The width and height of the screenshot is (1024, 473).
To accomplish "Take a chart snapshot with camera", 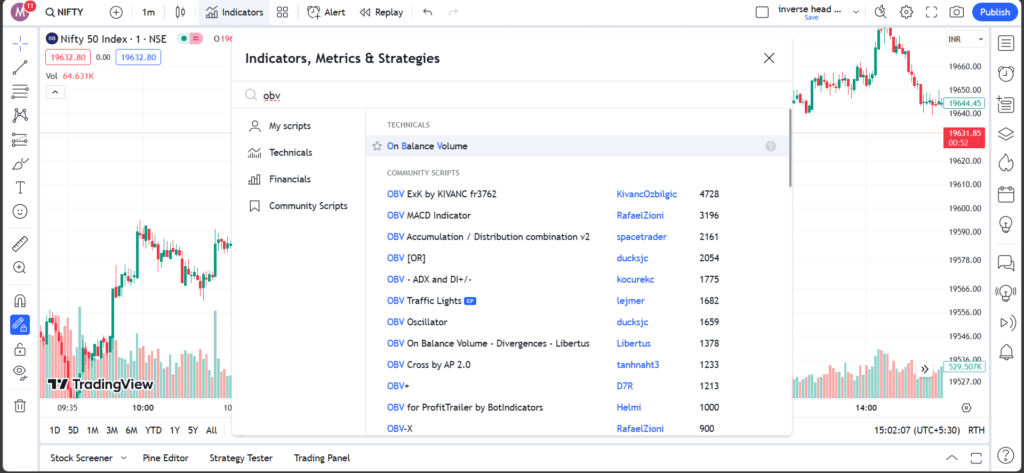I will tap(957, 12).
